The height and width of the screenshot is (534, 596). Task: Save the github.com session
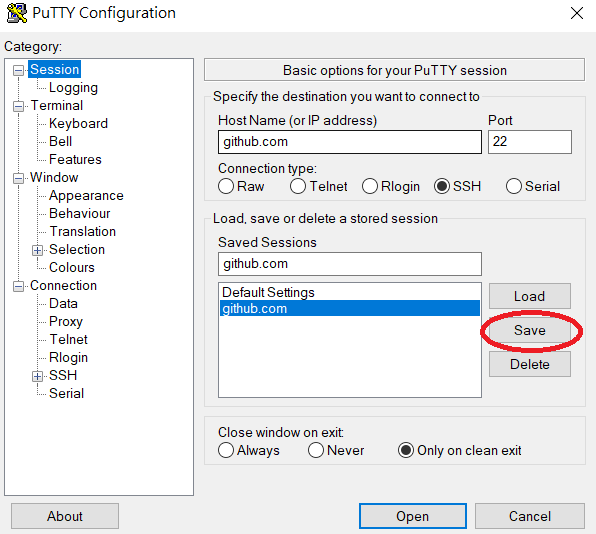(530, 330)
